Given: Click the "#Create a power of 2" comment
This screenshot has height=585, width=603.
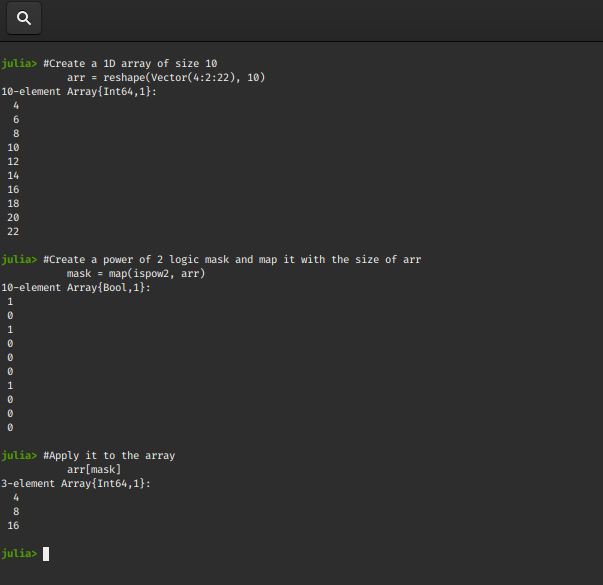Looking at the screenshot, I should [x=232, y=259].
